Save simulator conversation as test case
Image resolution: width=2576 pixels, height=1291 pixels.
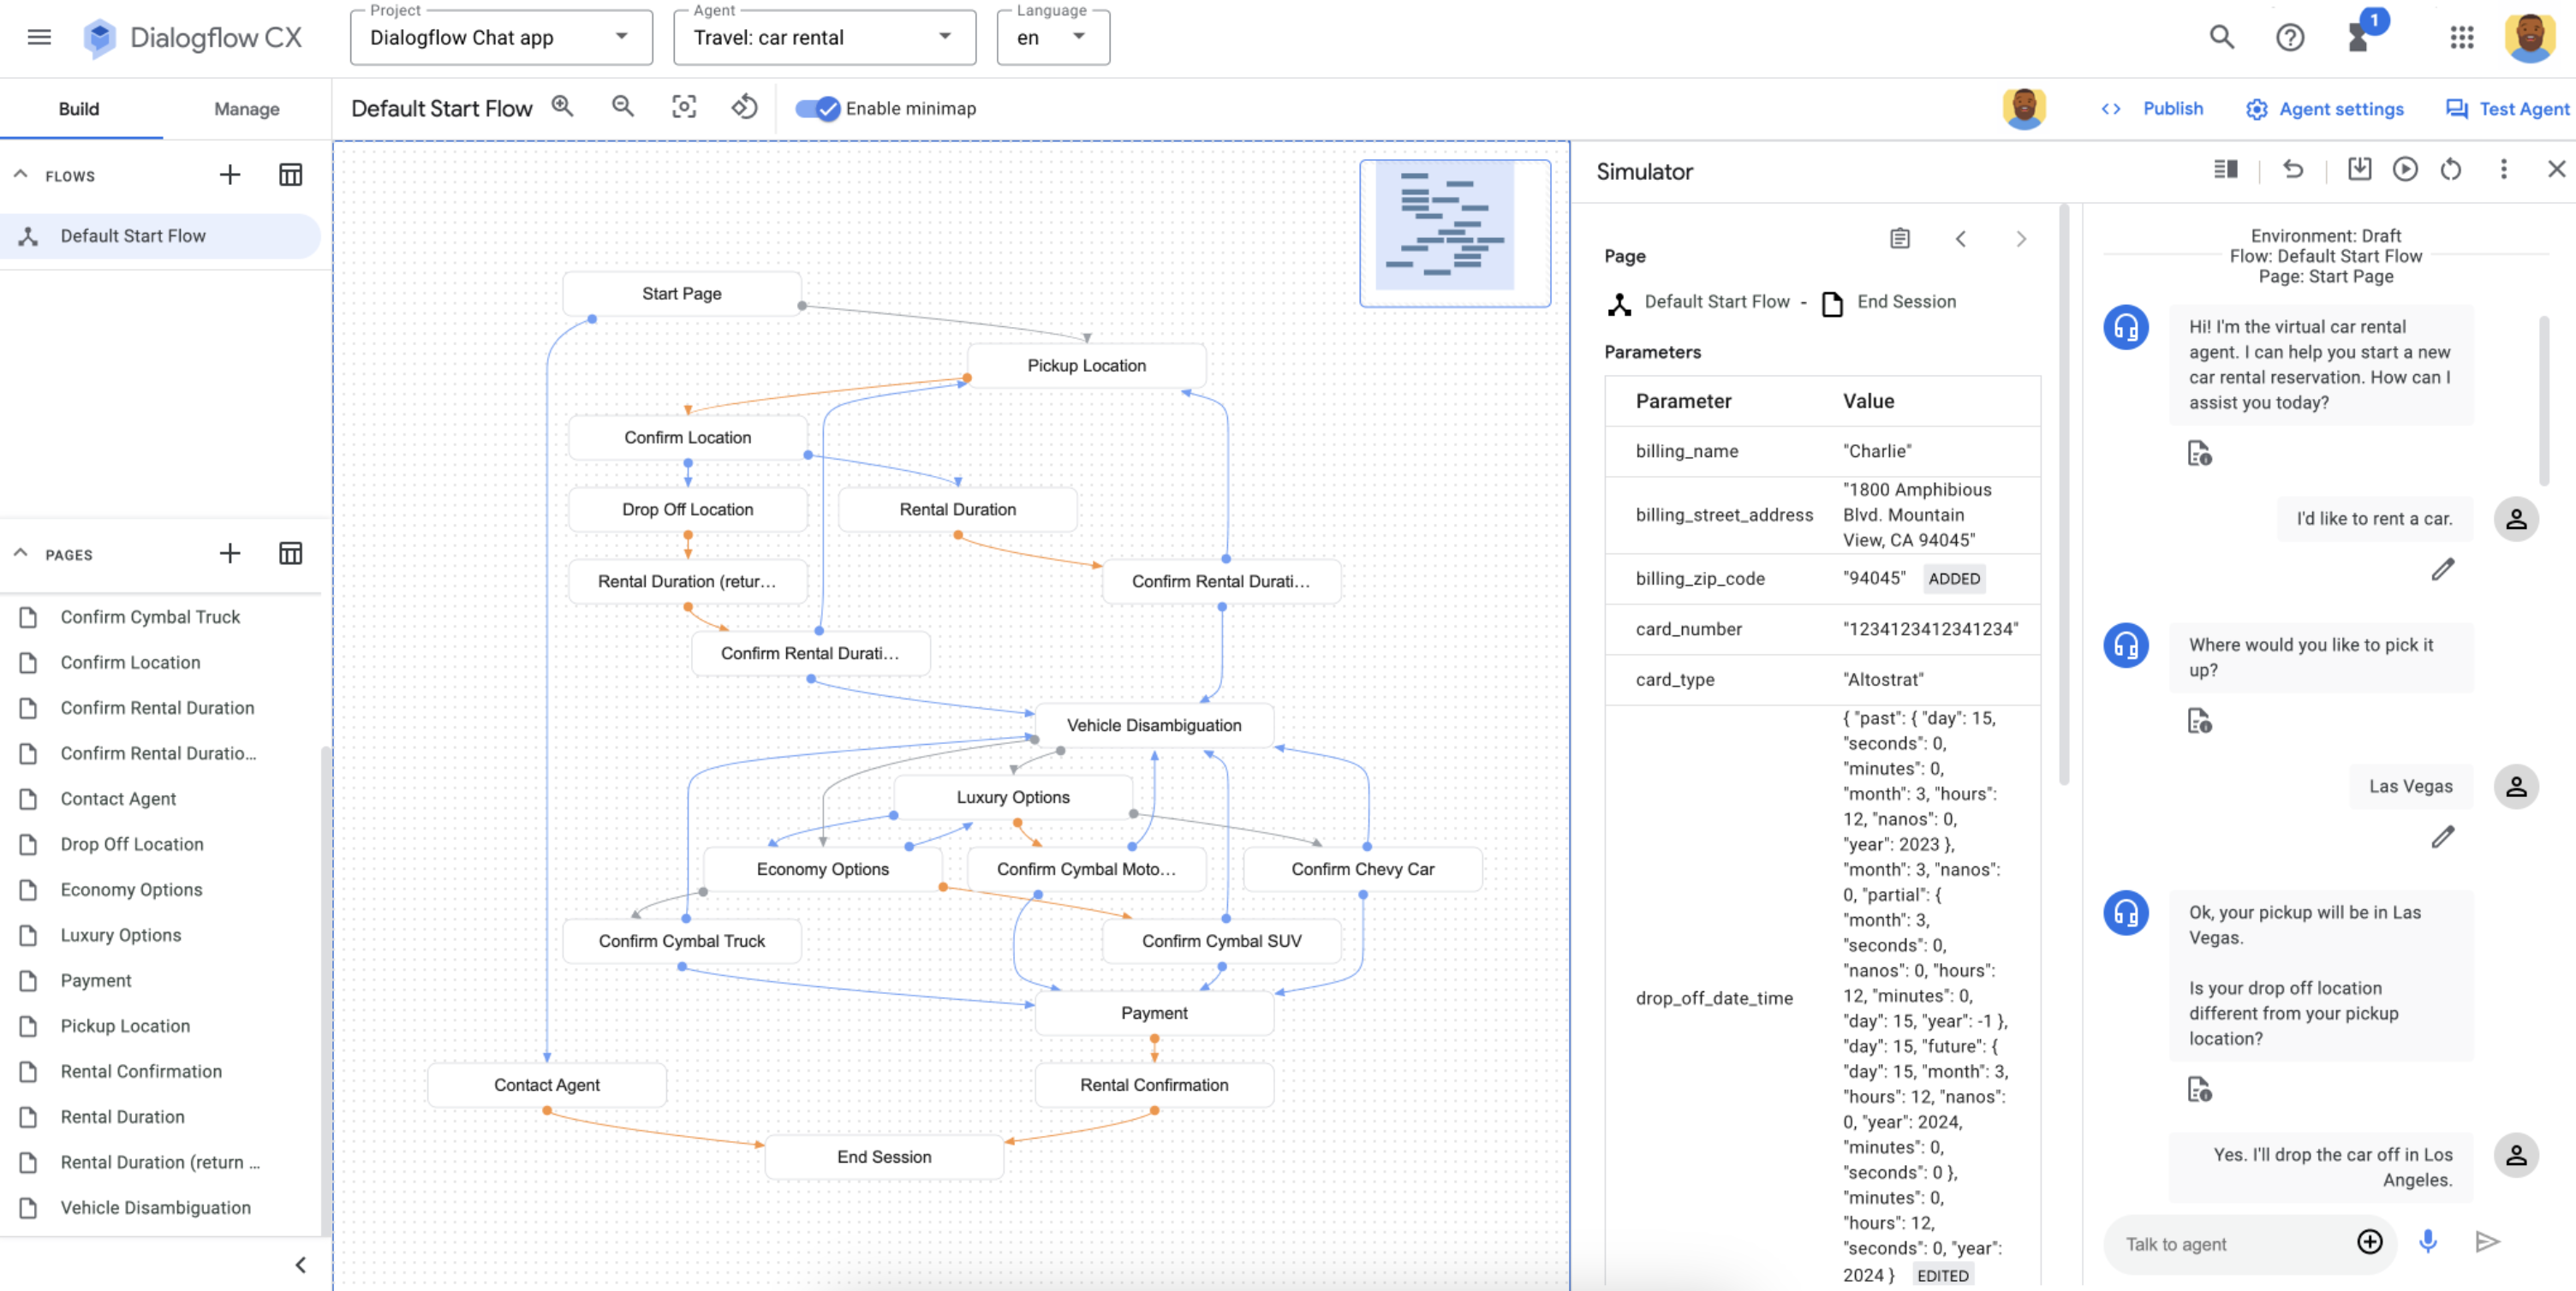[x=2359, y=169]
